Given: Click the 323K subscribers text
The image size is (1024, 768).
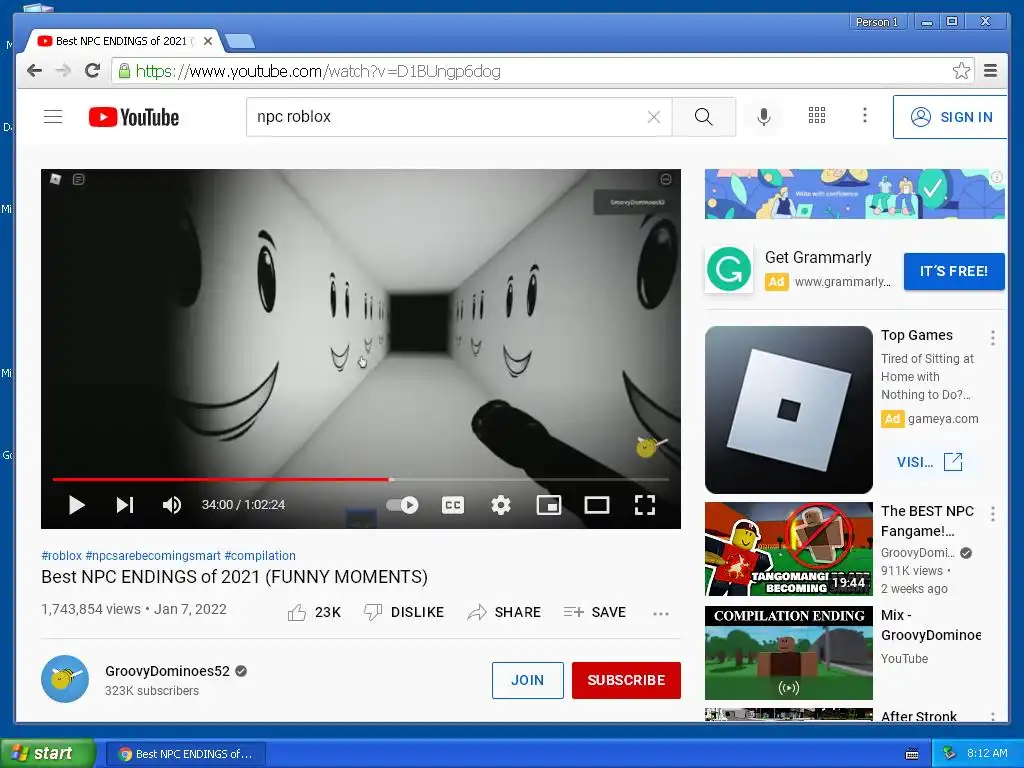Looking at the screenshot, I should coord(152,691).
